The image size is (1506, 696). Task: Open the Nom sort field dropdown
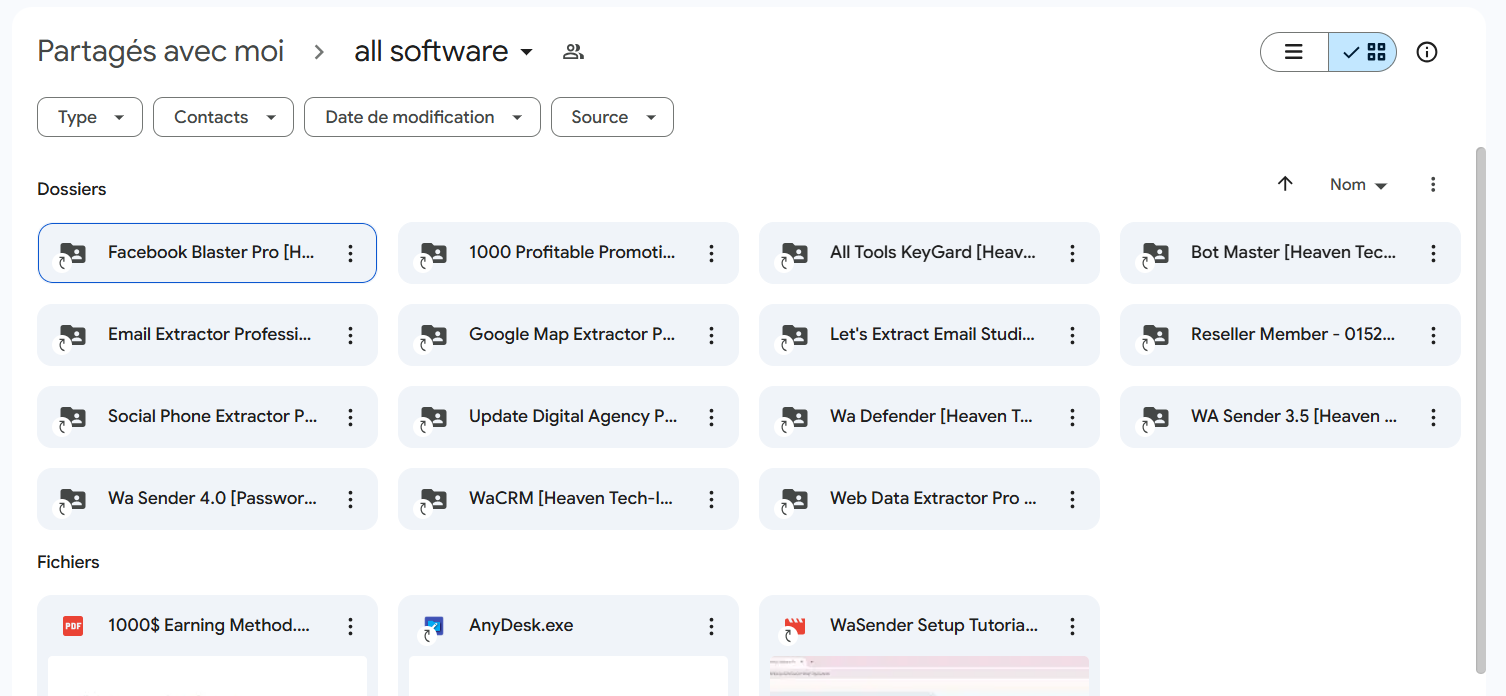tap(1358, 185)
